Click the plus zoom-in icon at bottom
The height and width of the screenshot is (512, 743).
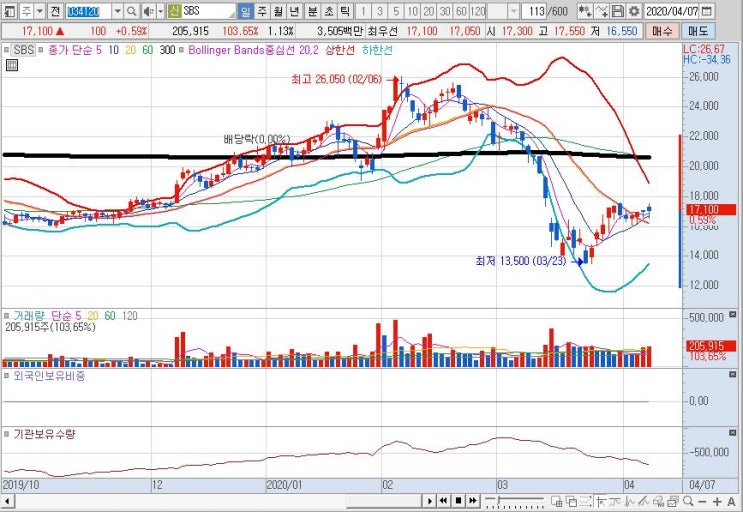tap(716, 501)
